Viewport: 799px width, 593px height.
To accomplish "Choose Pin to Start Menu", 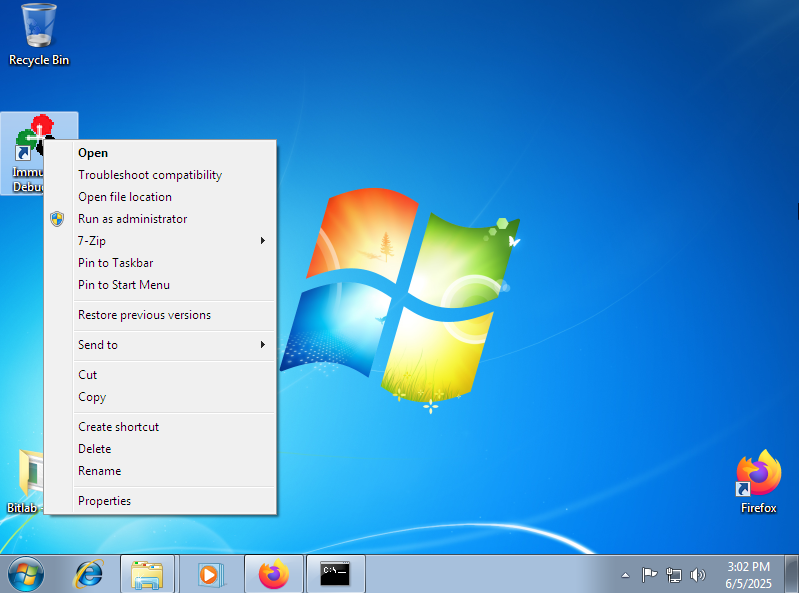I will tap(161, 285).
